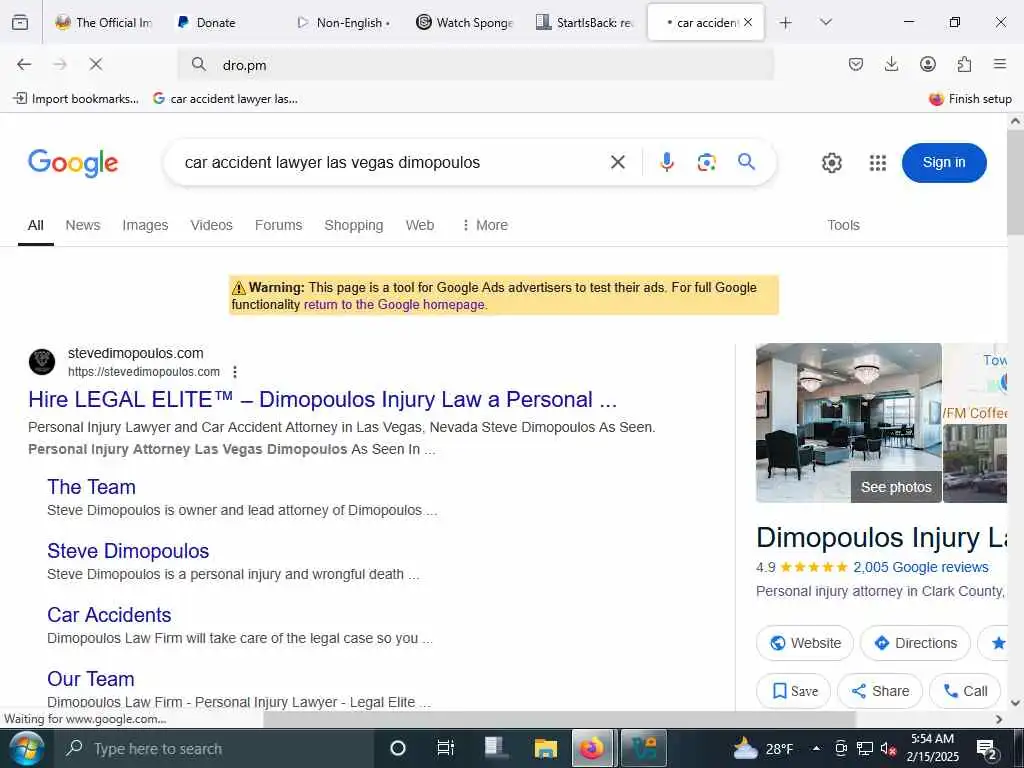Open Firefox View tab list icon

click(x=20, y=23)
